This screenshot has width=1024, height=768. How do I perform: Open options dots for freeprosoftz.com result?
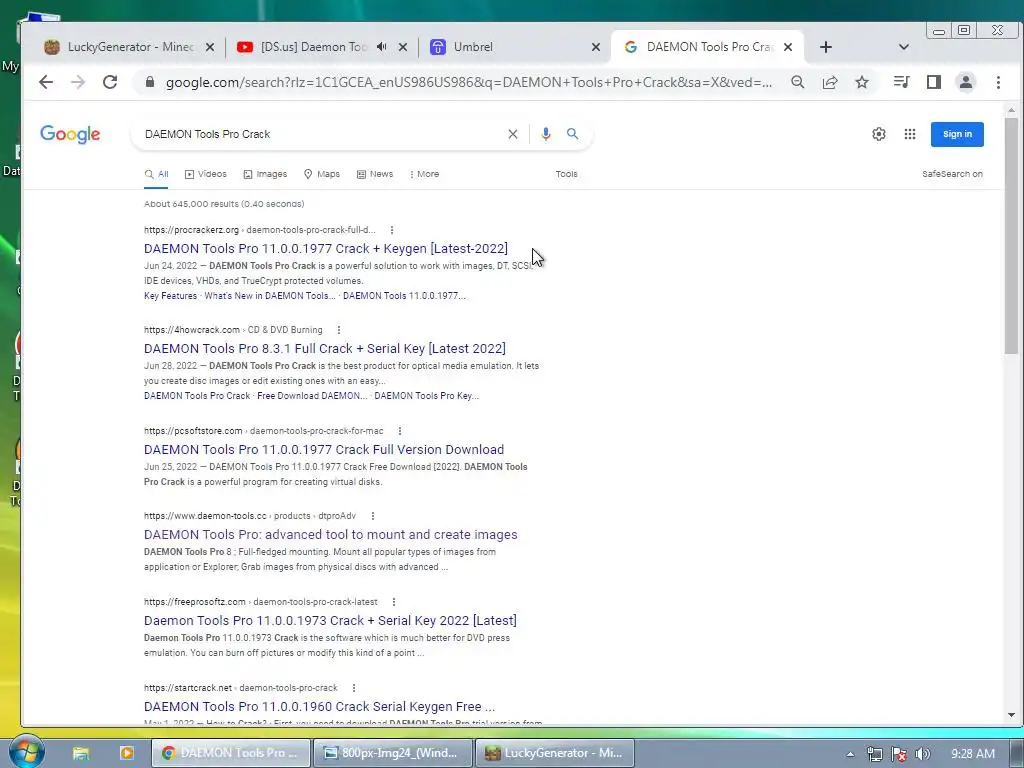point(394,602)
